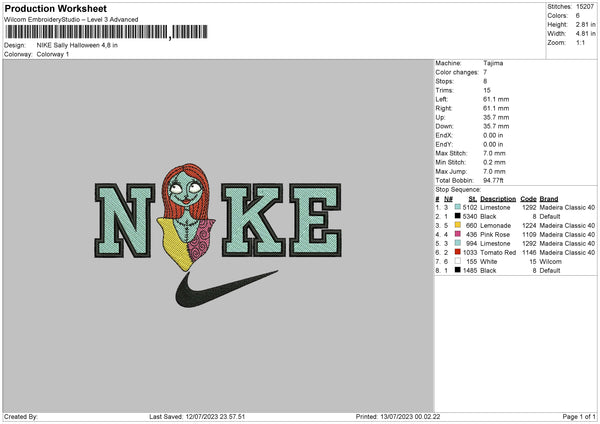Screen dimensions: 600x424
Task: Click the code 1224 in the Lemonade row
Action: pos(529,225)
